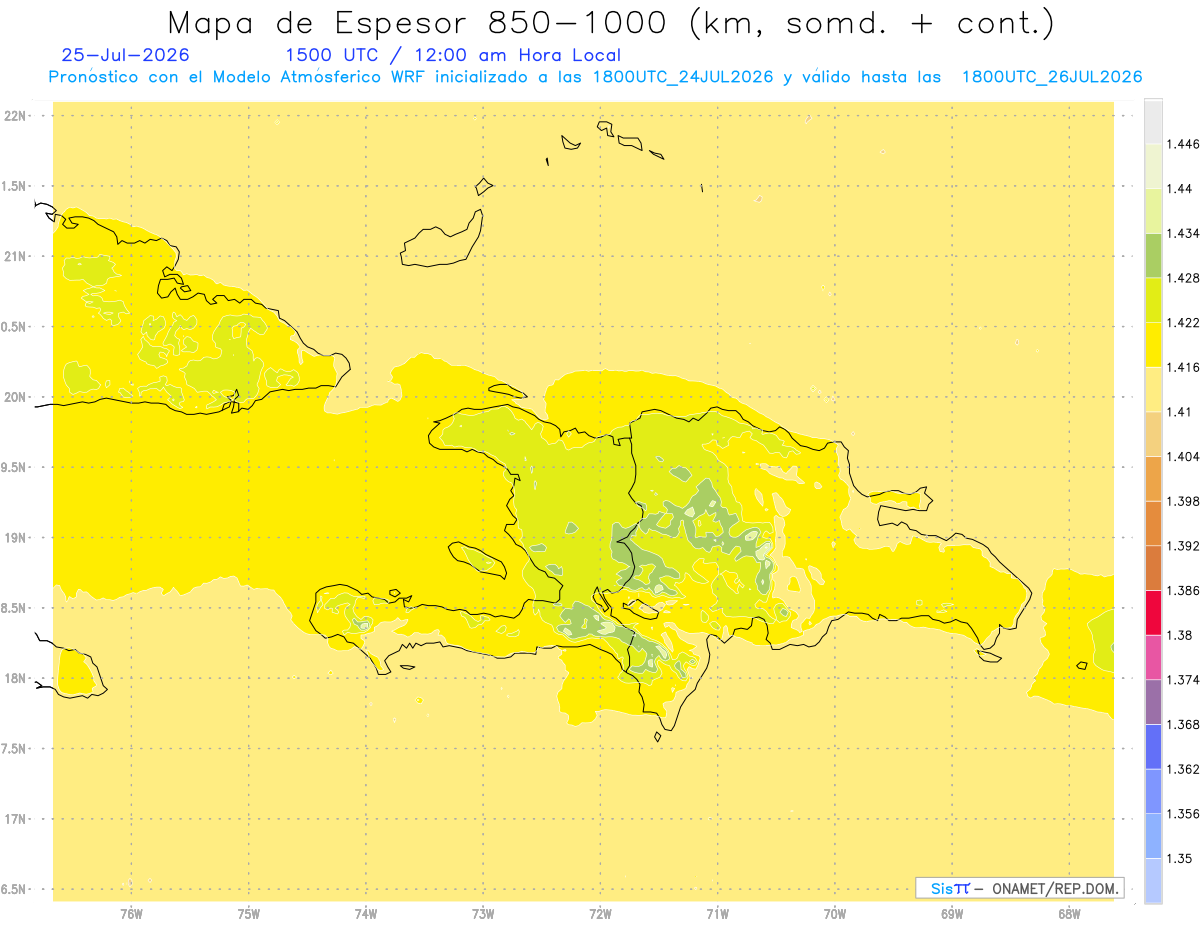
Task: Click the '73W' longitude label
Action: pyautogui.click(x=483, y=913)
